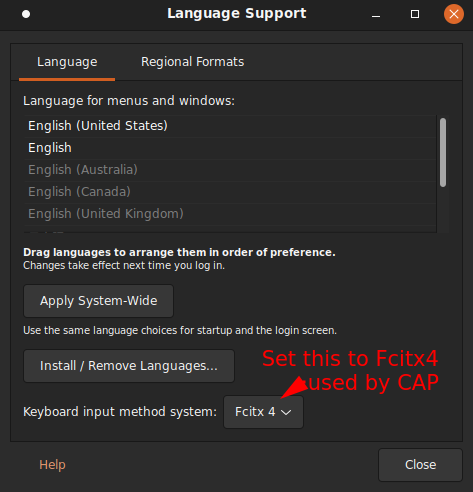Open the Regional Formats tab
473x492 pixels.
[x=192, y=62]
